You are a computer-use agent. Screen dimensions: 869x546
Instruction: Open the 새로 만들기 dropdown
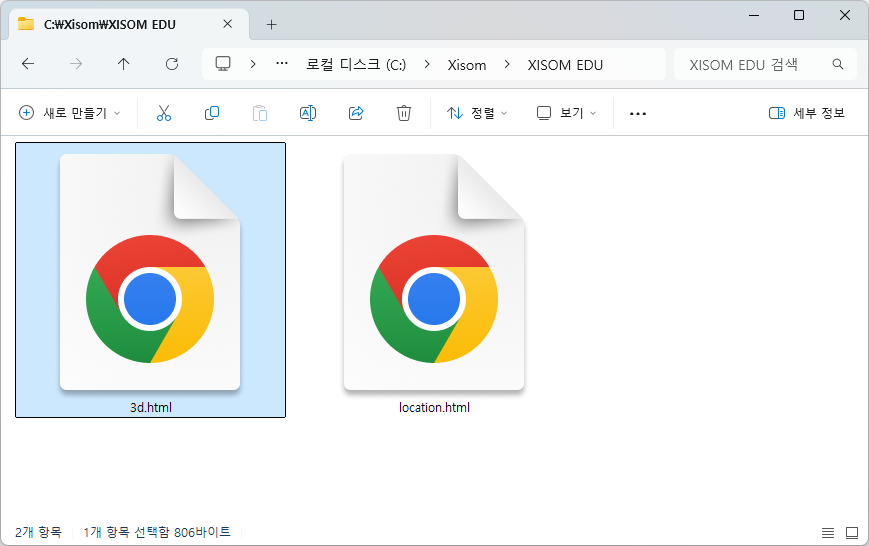click(x=70, y=113)
